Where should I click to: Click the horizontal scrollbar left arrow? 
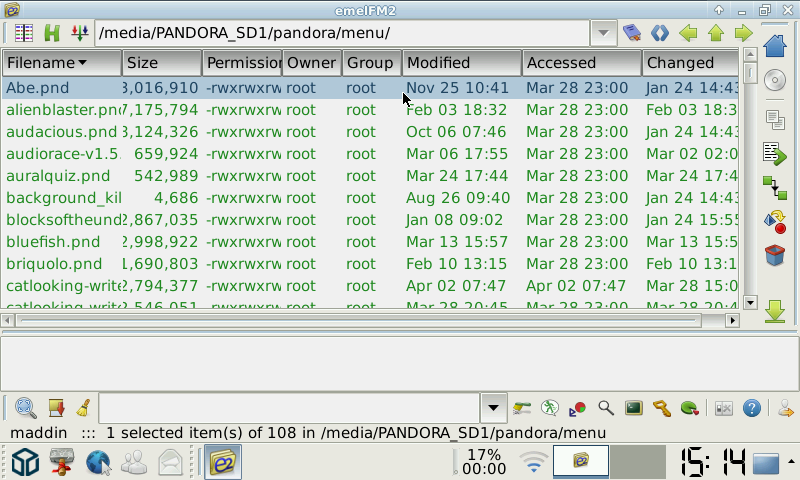coord(7,320)
